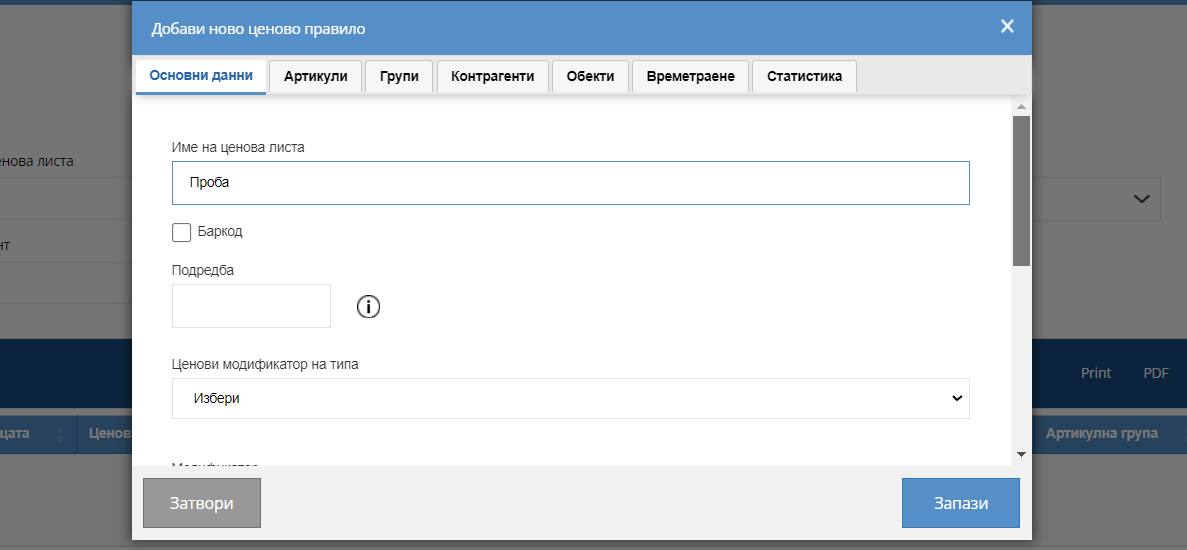1187x550 pixels.
Task: Save with the Запази button
Action: point(961,503)
